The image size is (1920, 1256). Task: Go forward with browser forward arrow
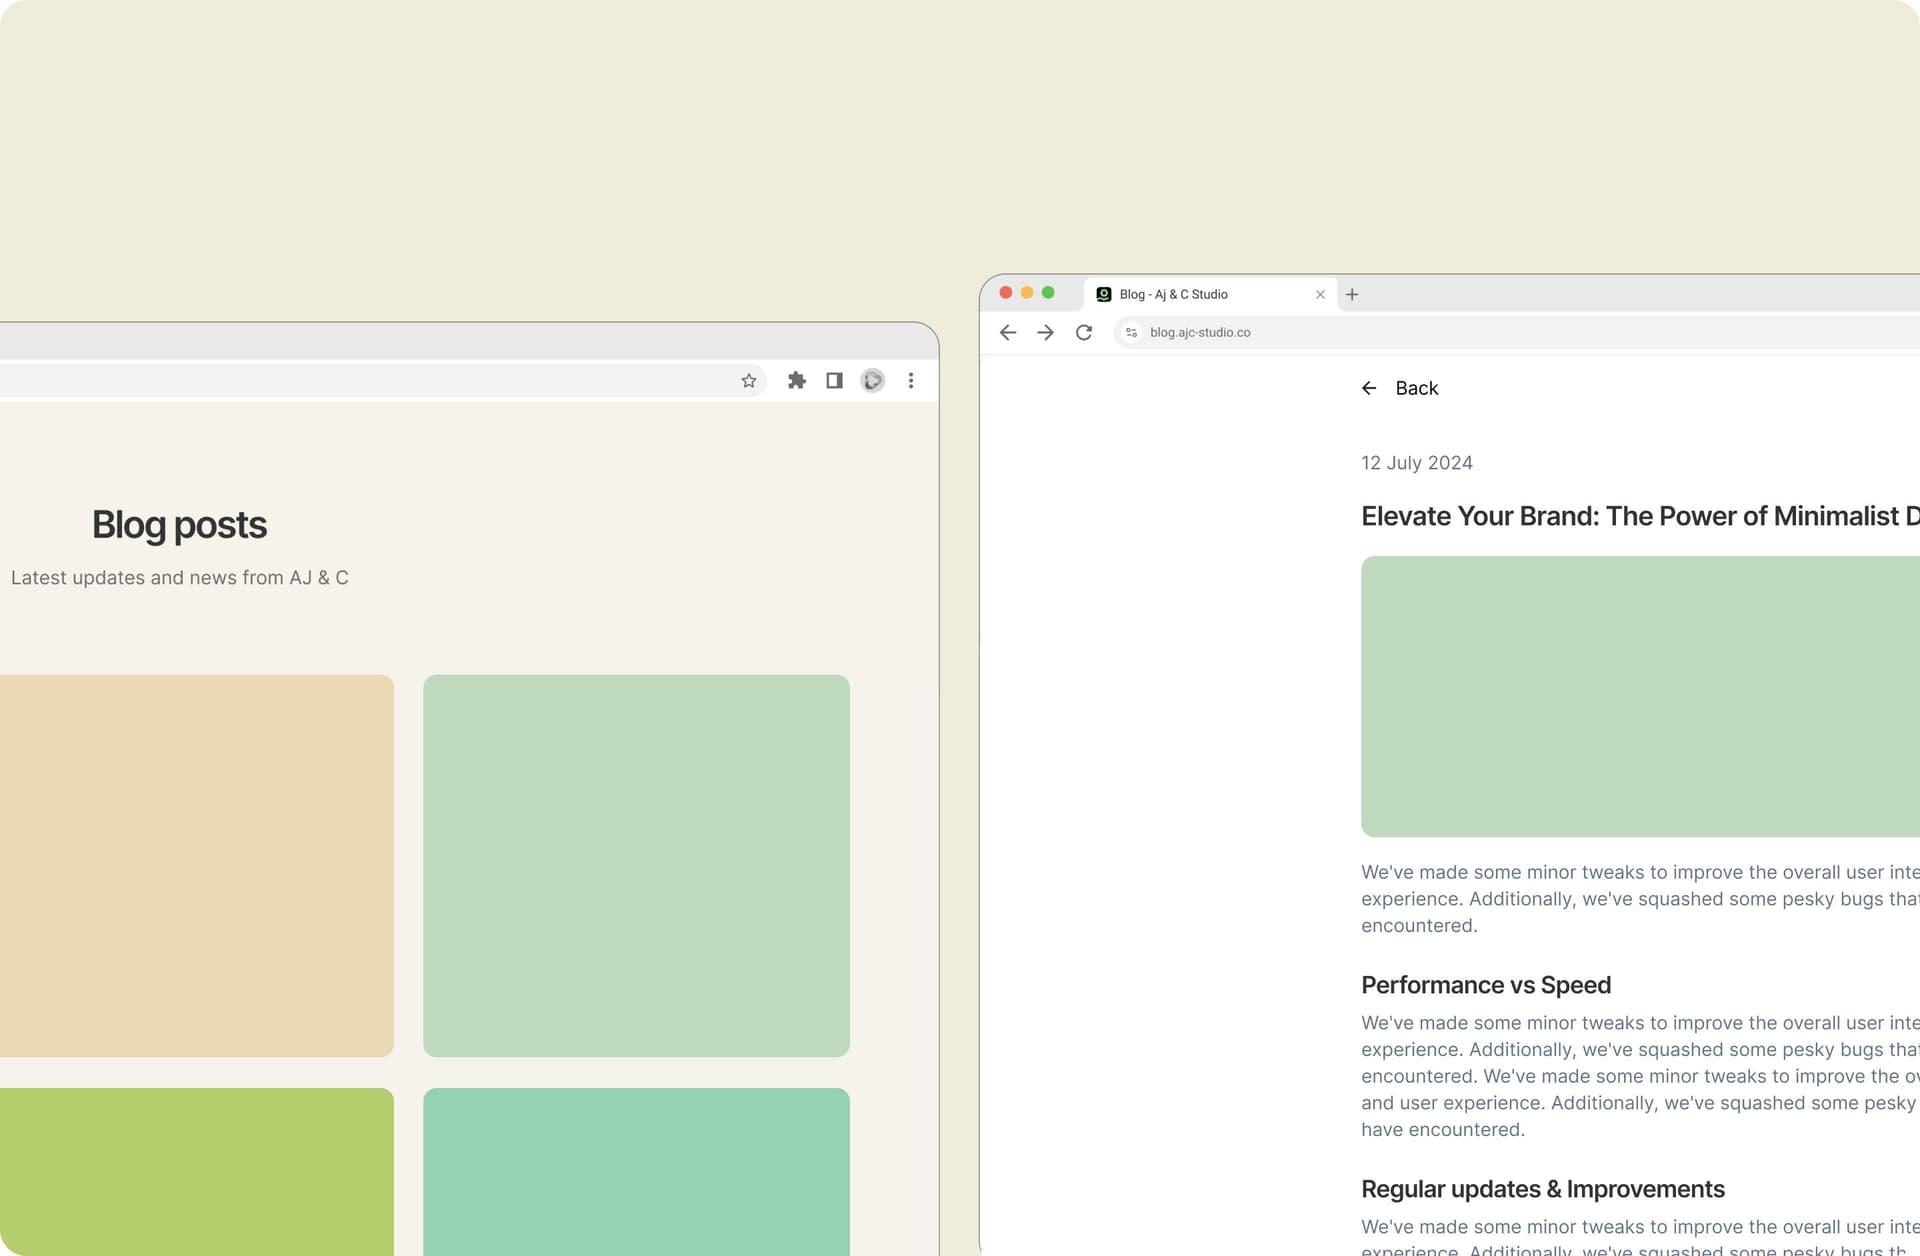coord(1045,332)
